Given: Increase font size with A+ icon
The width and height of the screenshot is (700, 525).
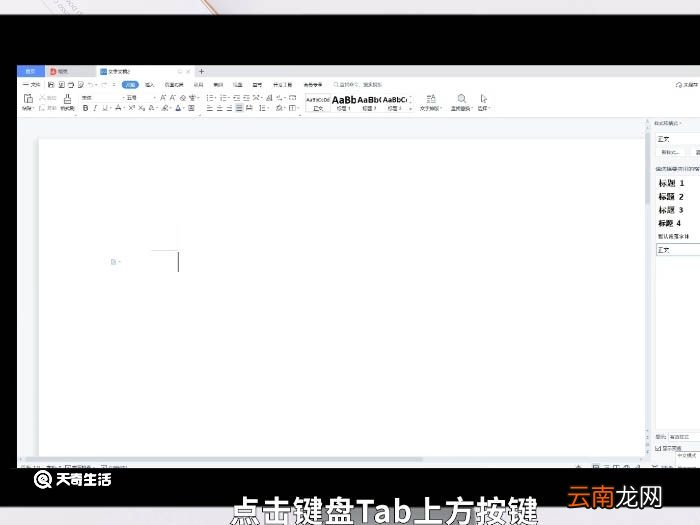Looking at the screenshot, I should [163, 97].
